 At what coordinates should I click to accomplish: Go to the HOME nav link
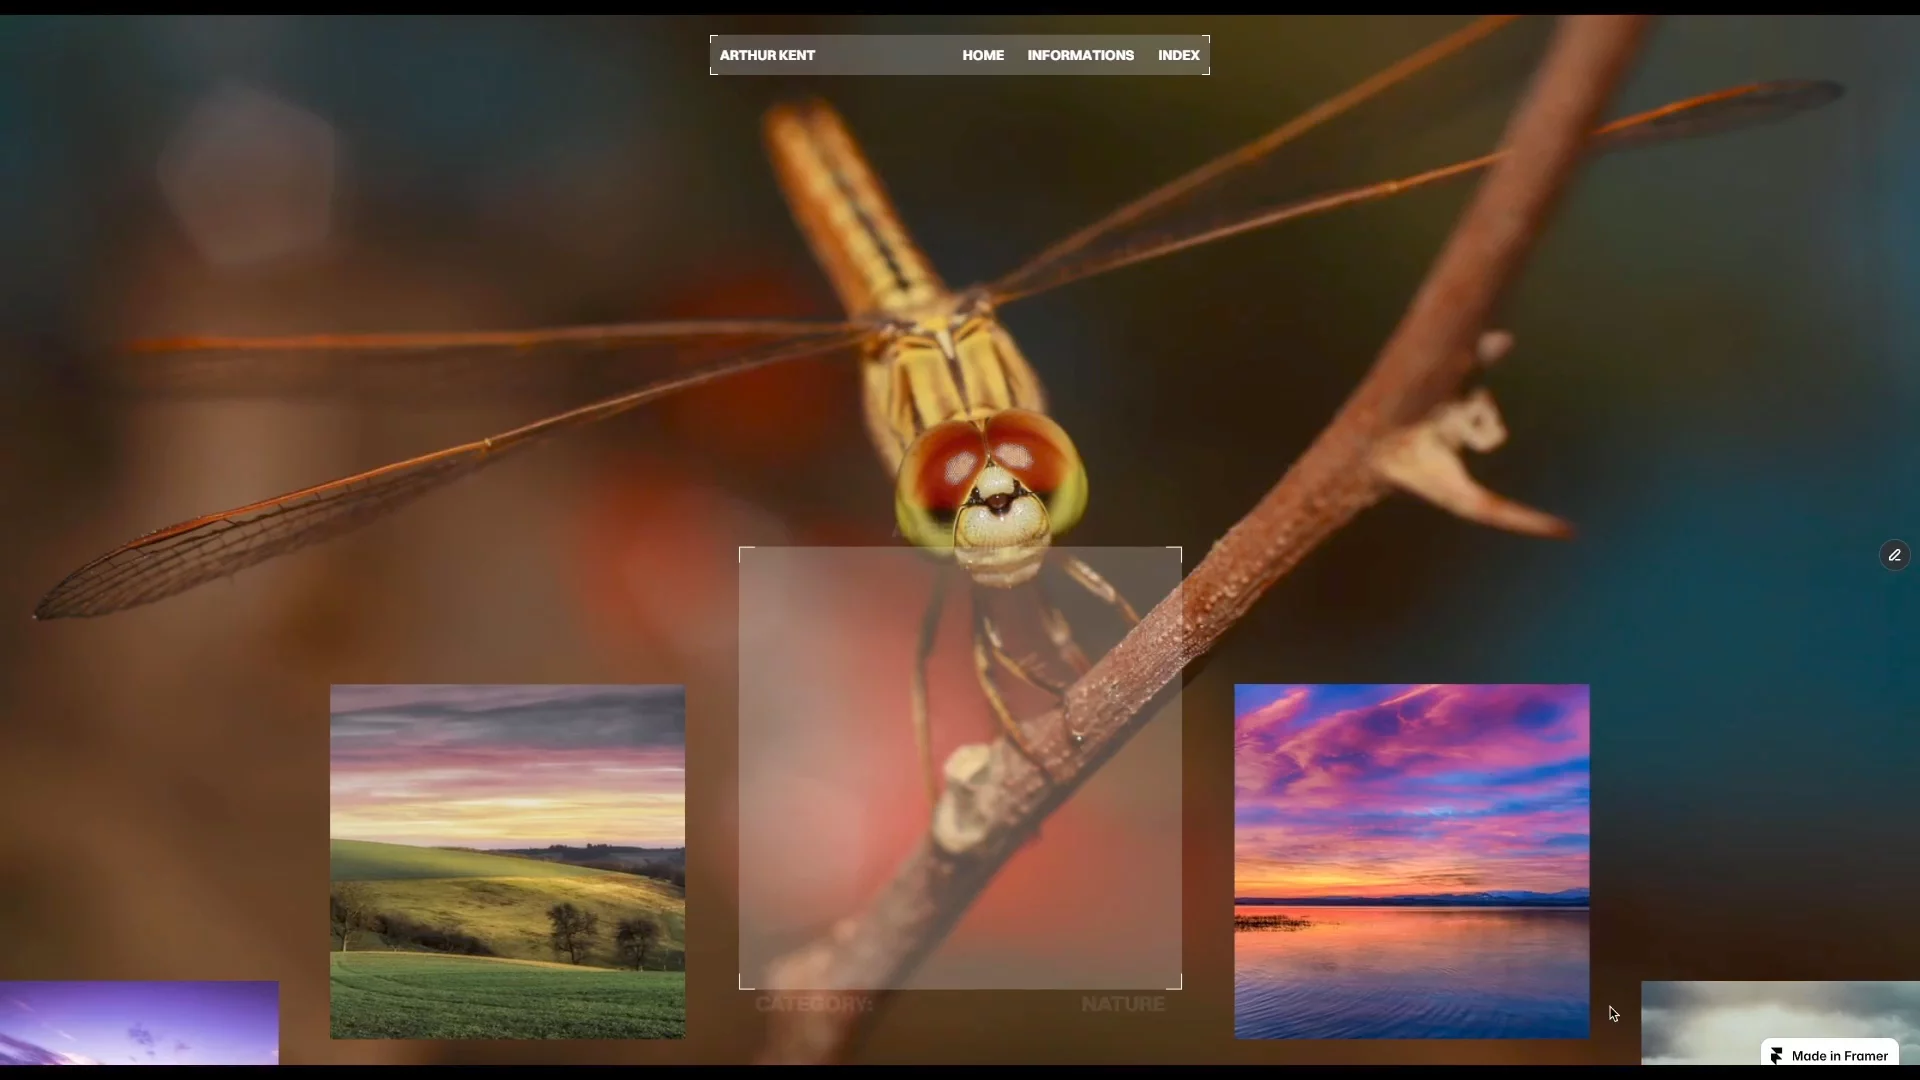pos(983,55)
